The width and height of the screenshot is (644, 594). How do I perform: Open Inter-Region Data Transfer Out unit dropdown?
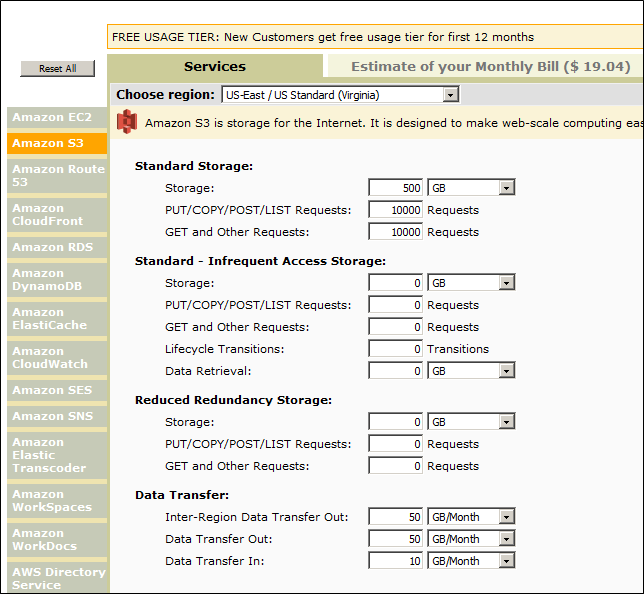coord(471,517)
